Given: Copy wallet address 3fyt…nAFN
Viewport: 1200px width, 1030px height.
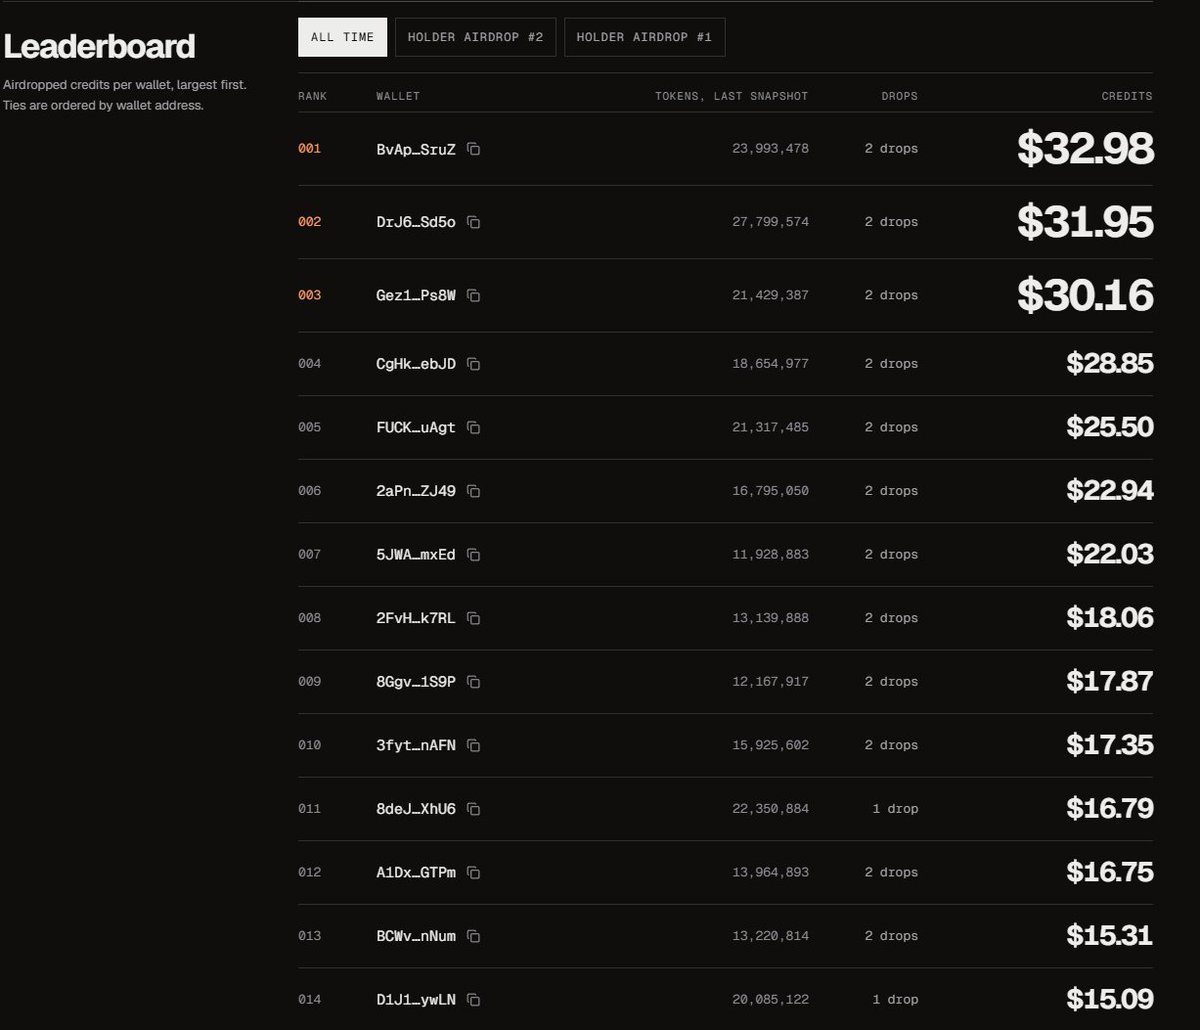Looking at the screenshot, I should tap(474, 746).
